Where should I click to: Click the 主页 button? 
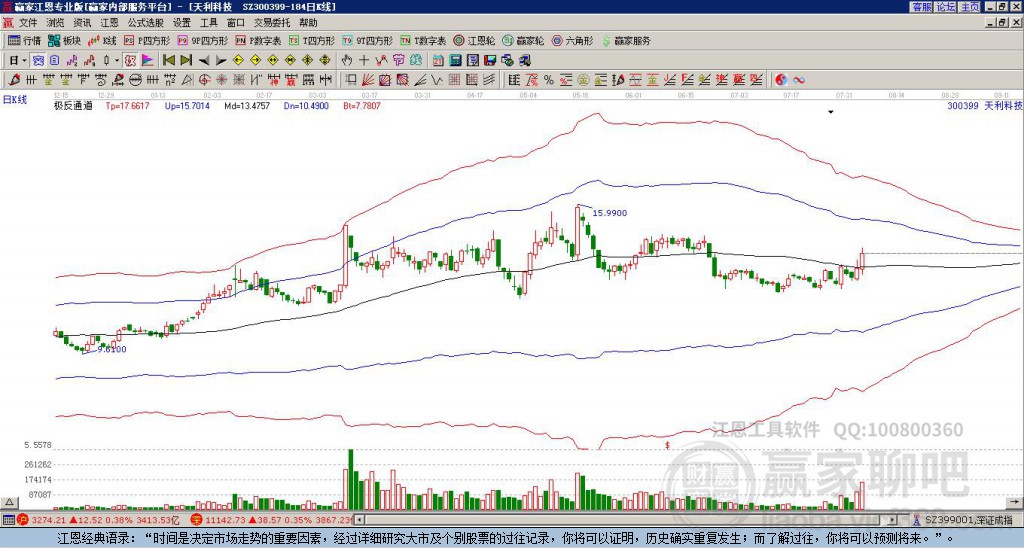[969, 7]
